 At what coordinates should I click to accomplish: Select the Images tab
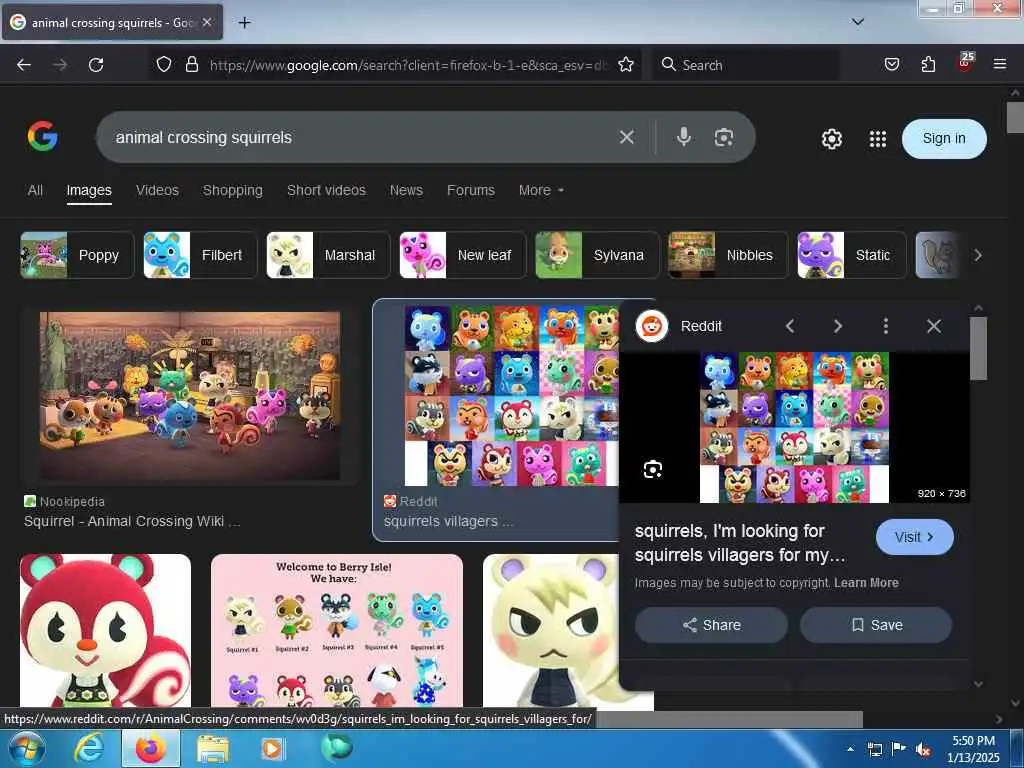pos(89,190)
